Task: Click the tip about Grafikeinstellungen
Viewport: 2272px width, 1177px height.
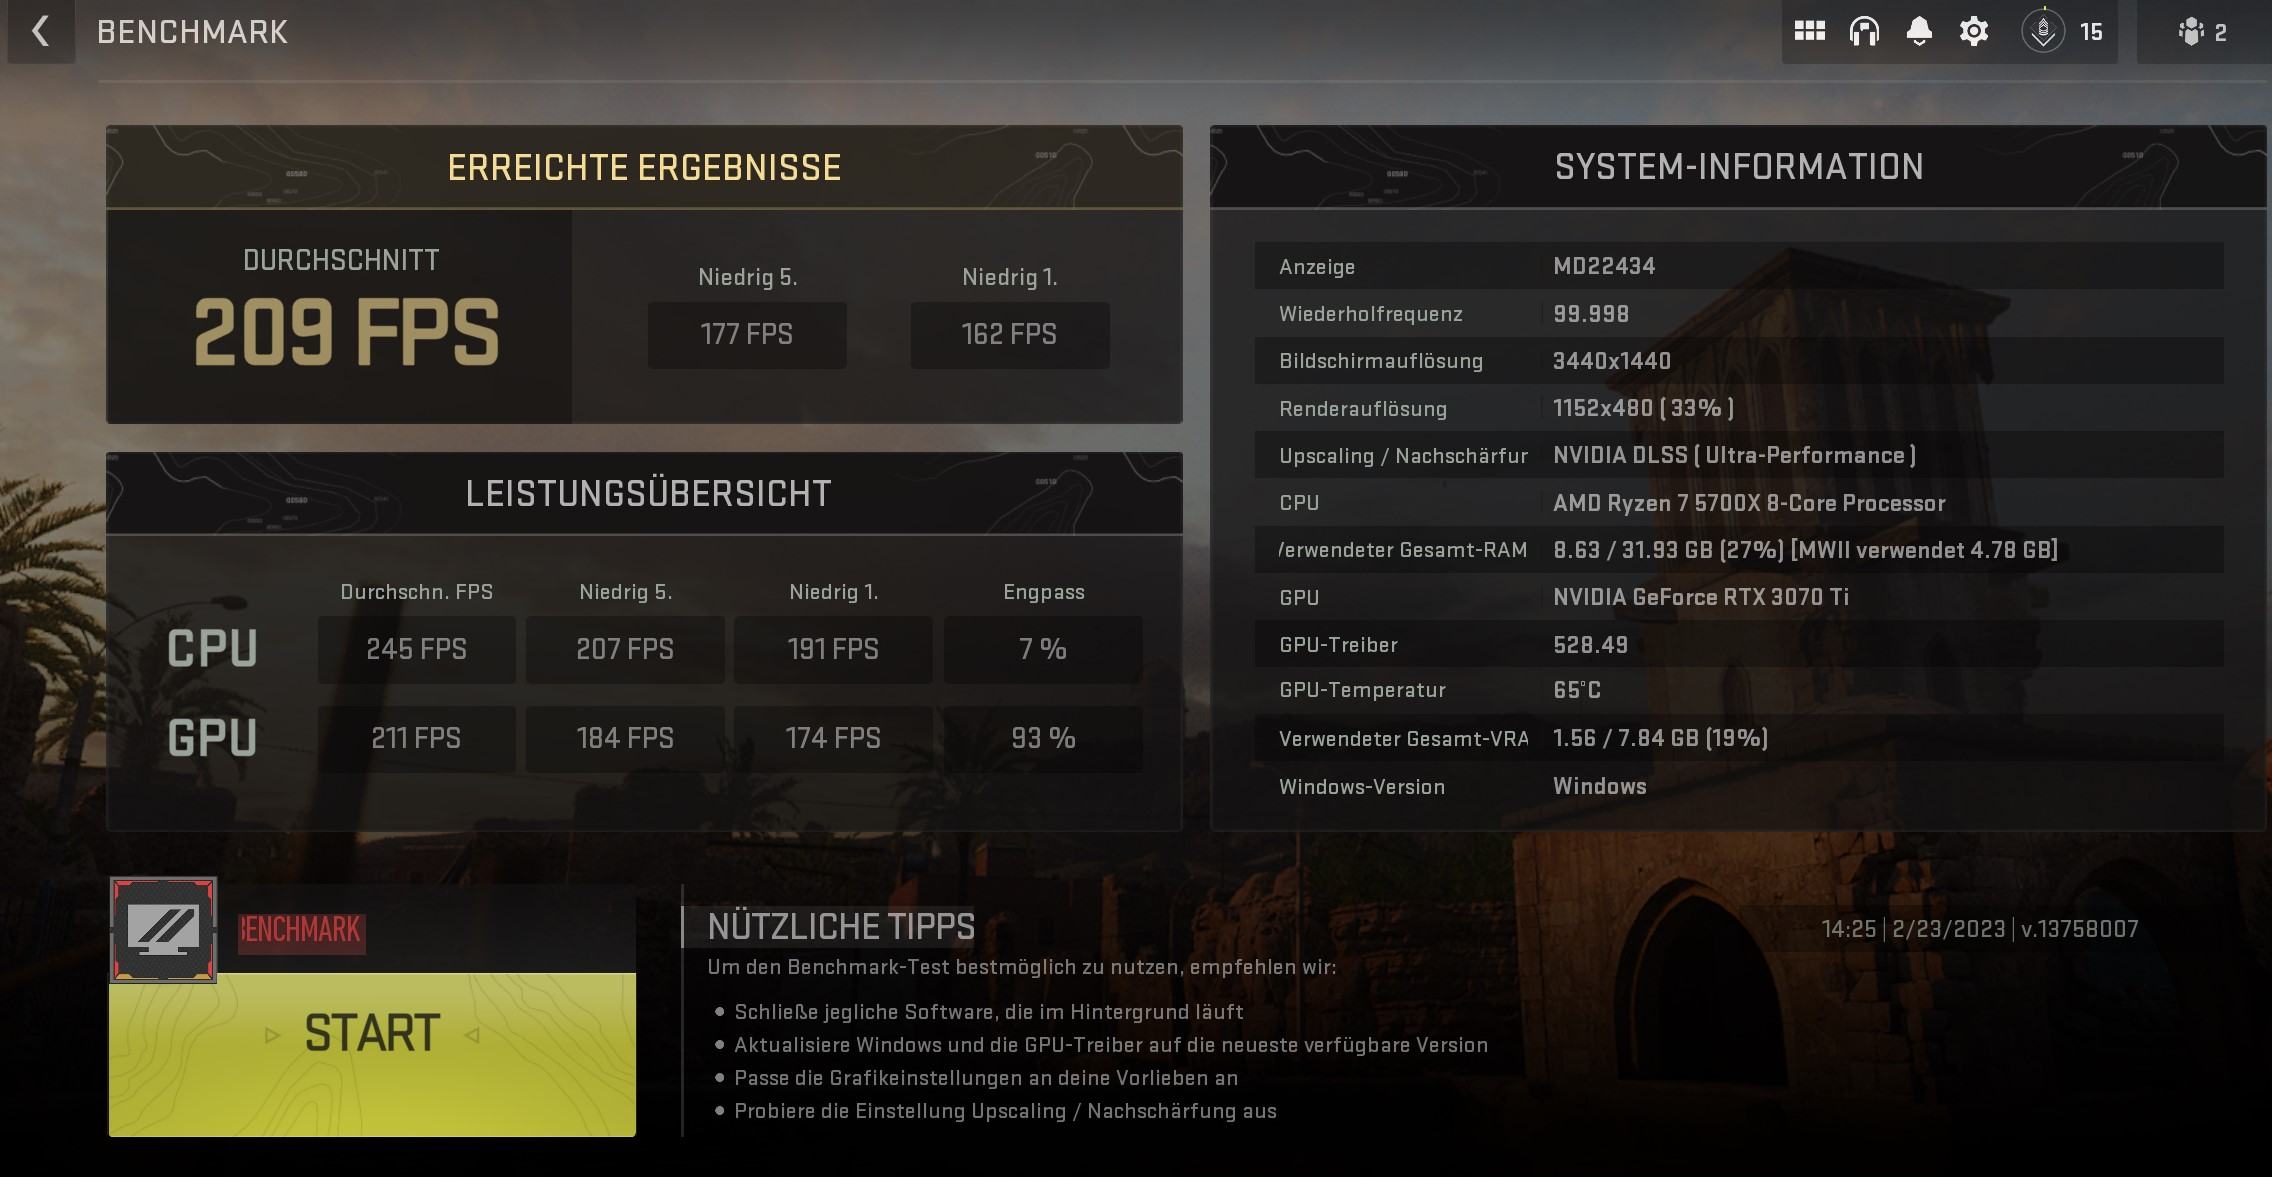Action: pyautogui.click(x=986, y=1078)
